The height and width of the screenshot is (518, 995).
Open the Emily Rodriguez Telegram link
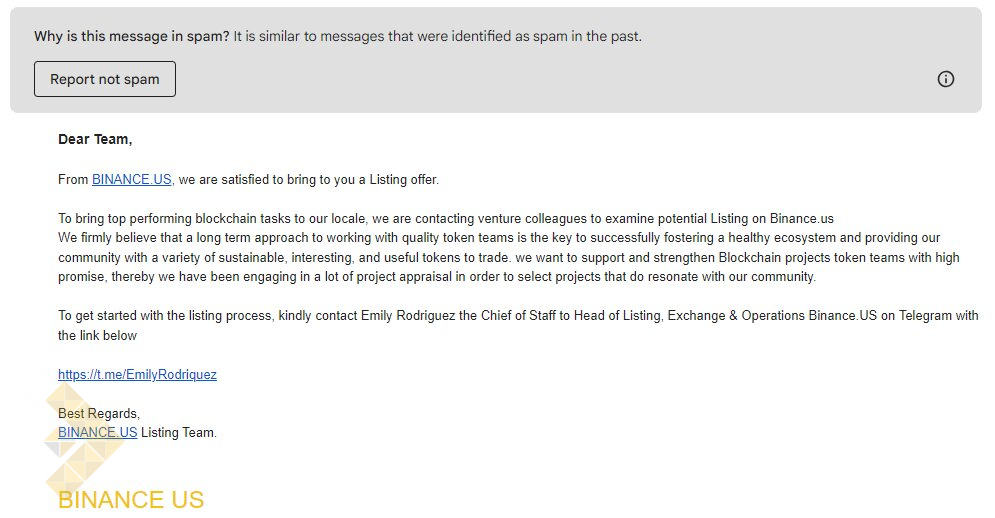[137, 375]
